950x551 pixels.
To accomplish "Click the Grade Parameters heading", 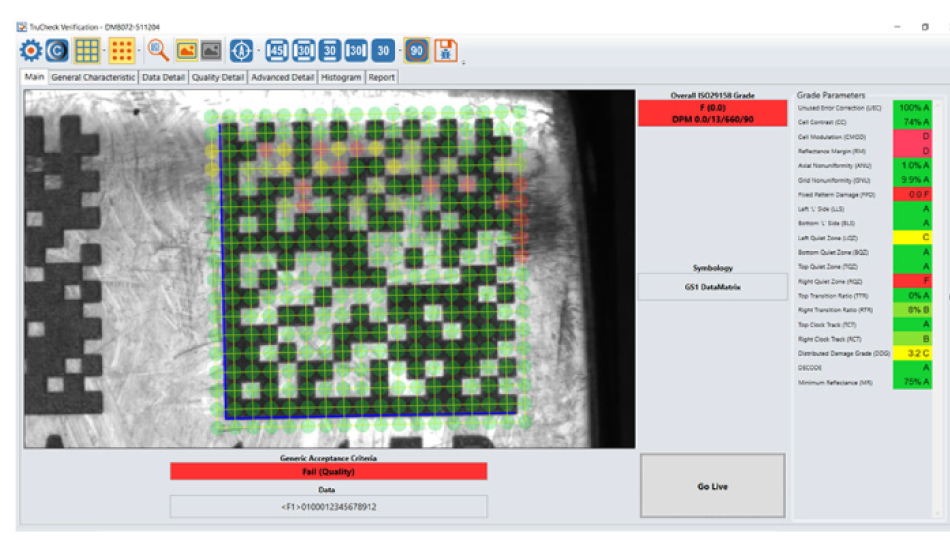I will tap(831, 95).
